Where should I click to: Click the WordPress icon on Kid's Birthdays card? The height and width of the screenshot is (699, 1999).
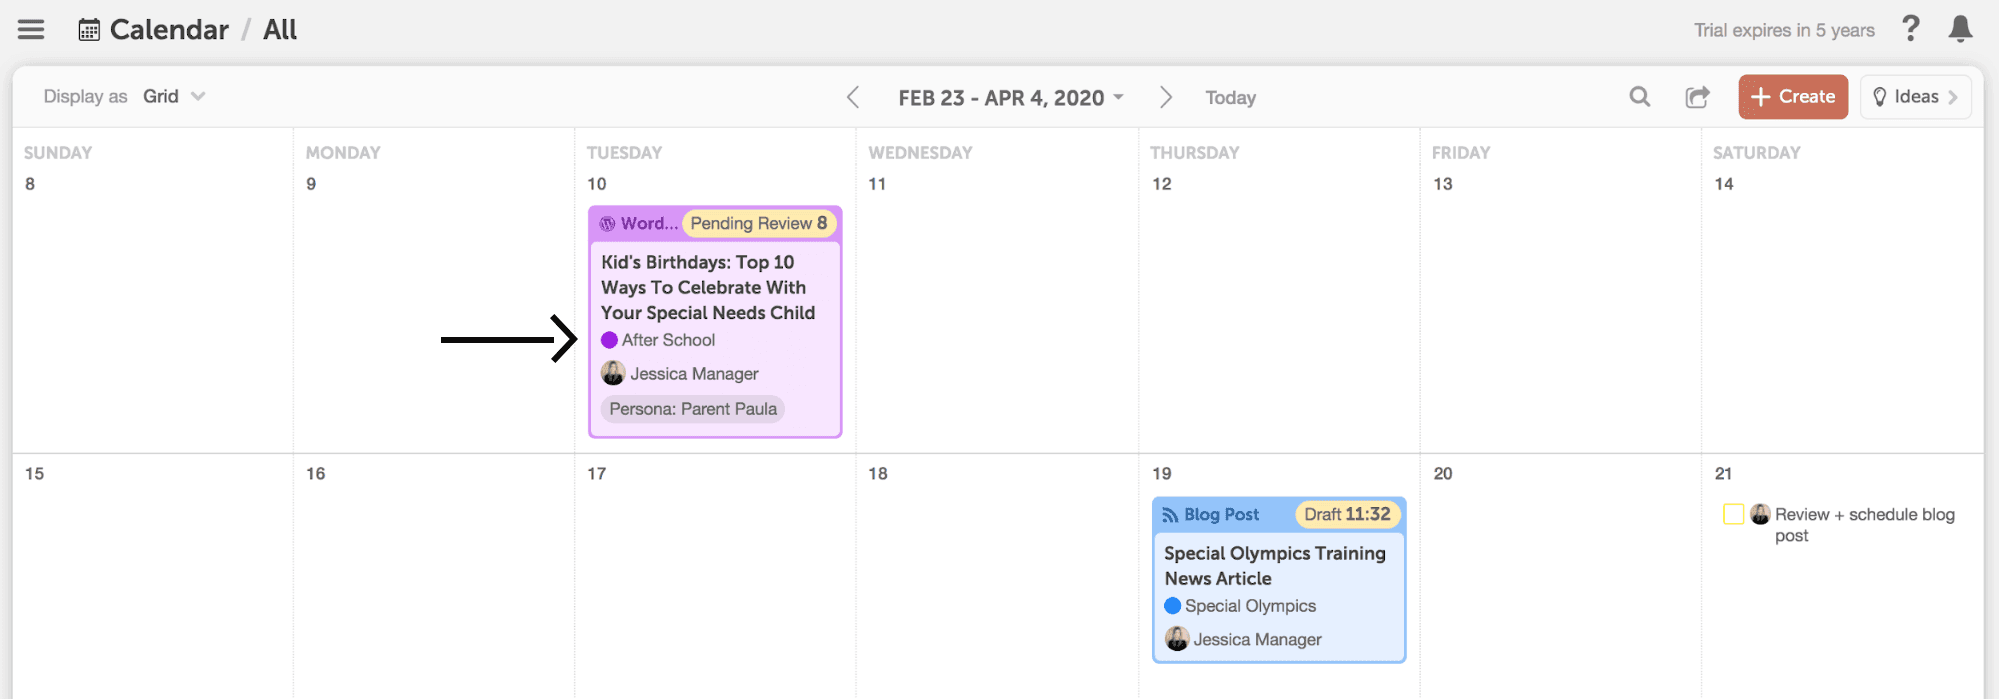[x=608, y=224]
